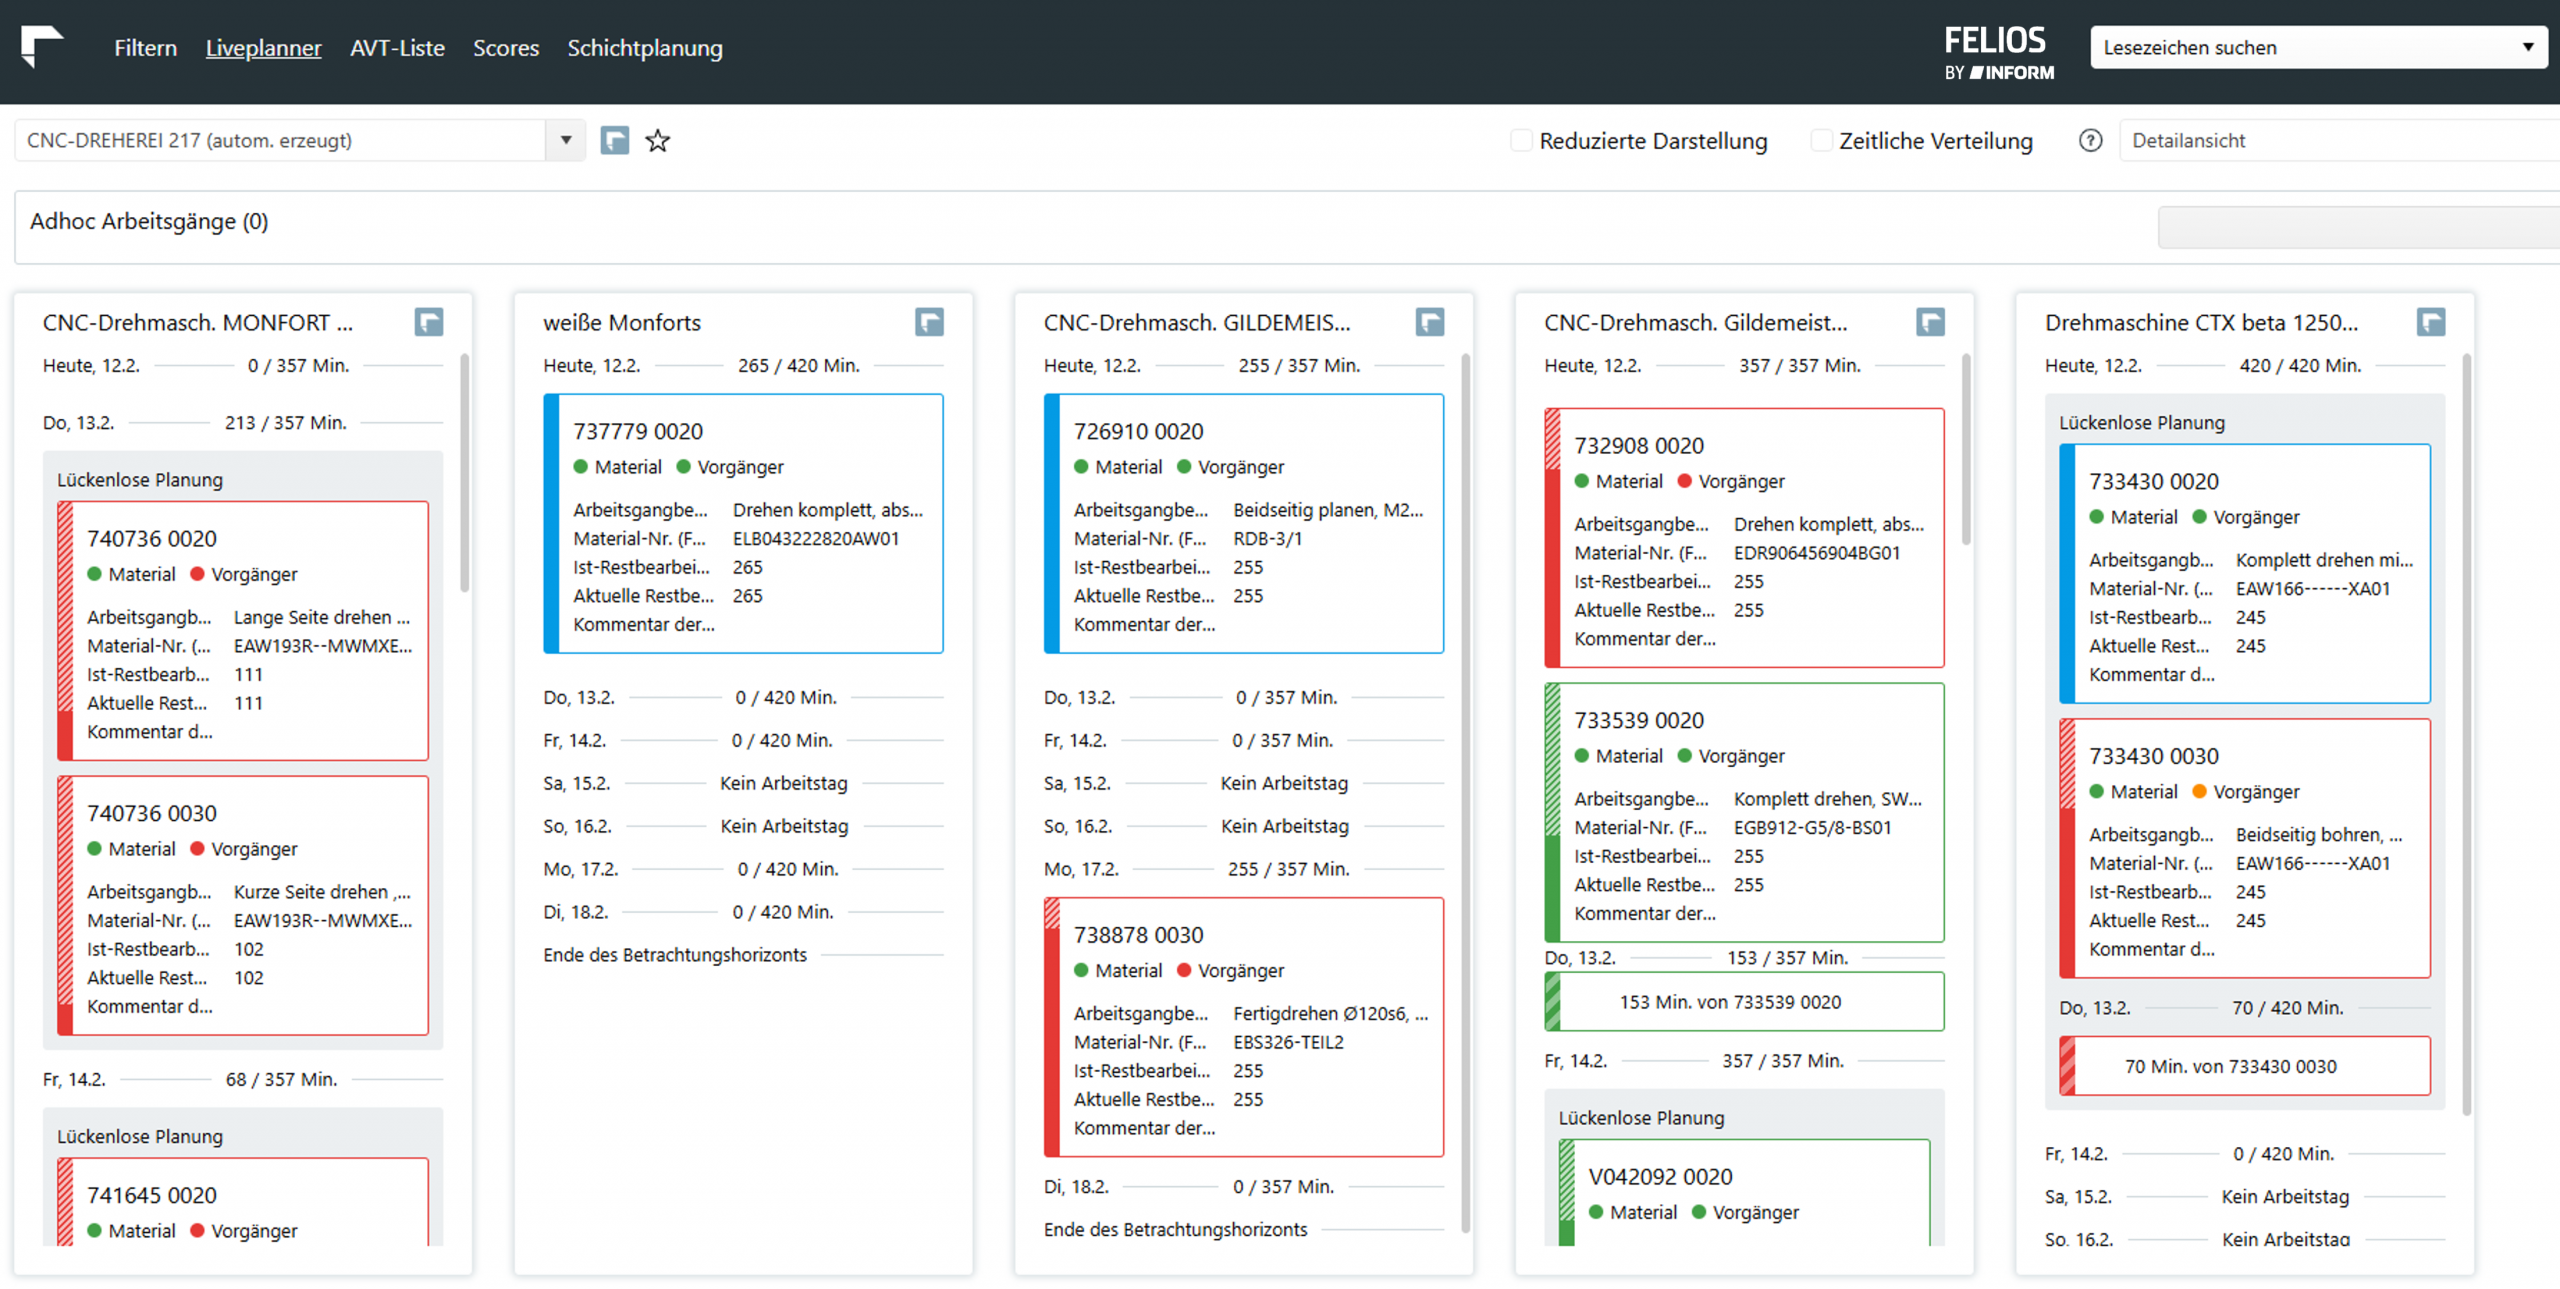Click the MONFORT column scrollbar

coord(464,472)
